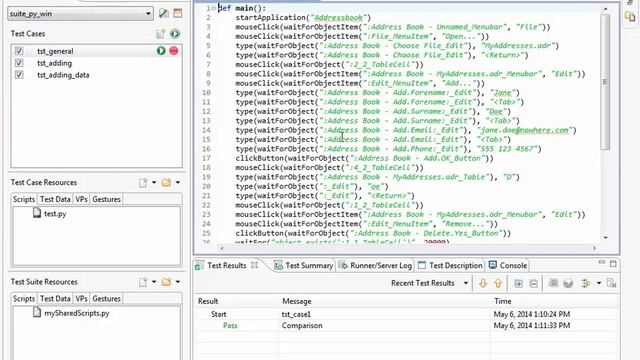Open Gestures tab in Test Case Resources
The width and height of the screenshot is (640, 360).
coord(107,199)
